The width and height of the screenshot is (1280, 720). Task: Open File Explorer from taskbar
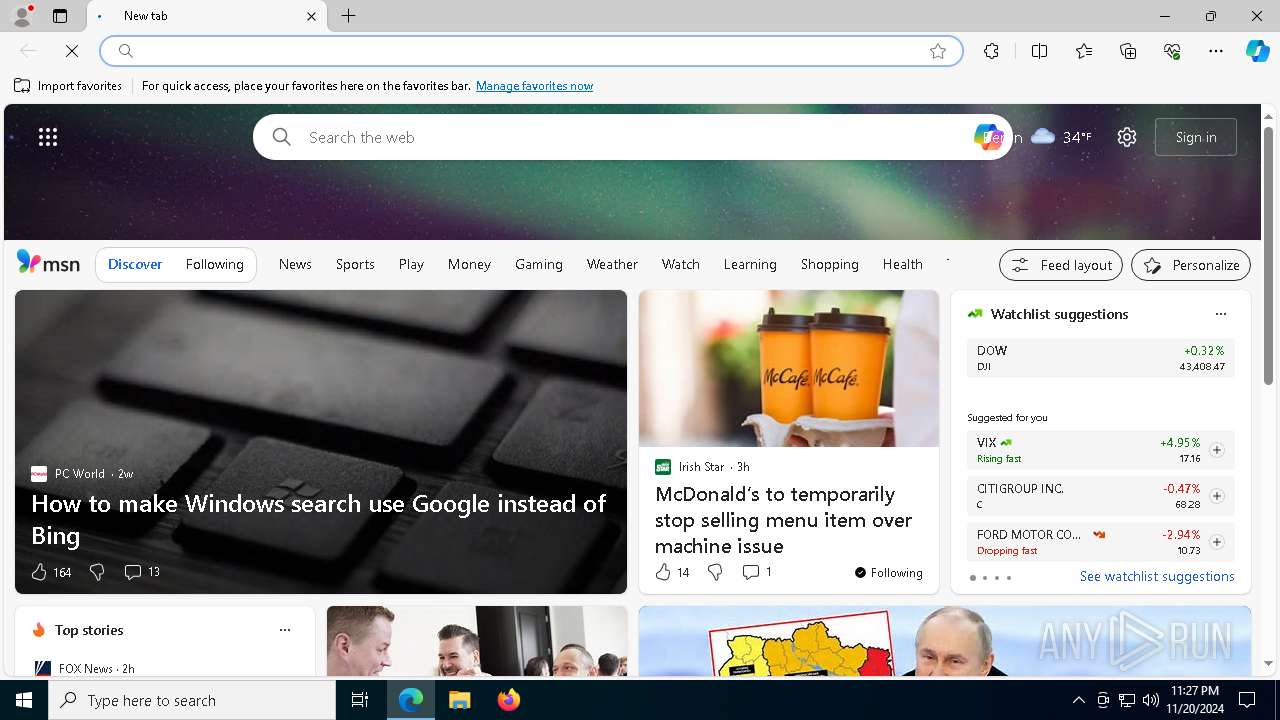click(459, 700)
